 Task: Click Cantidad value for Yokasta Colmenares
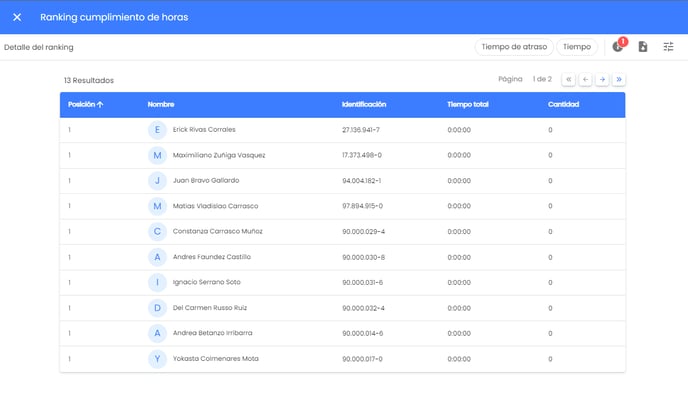550,359
